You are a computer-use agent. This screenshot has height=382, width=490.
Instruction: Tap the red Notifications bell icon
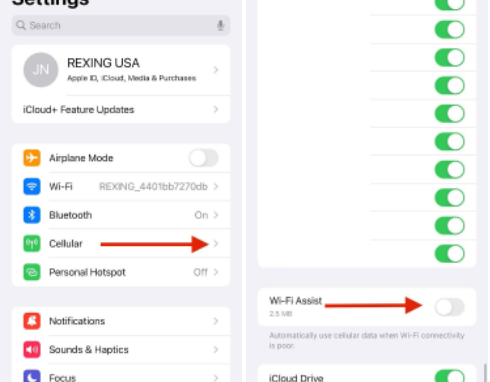pyautogui.click(x=32, y=321)
